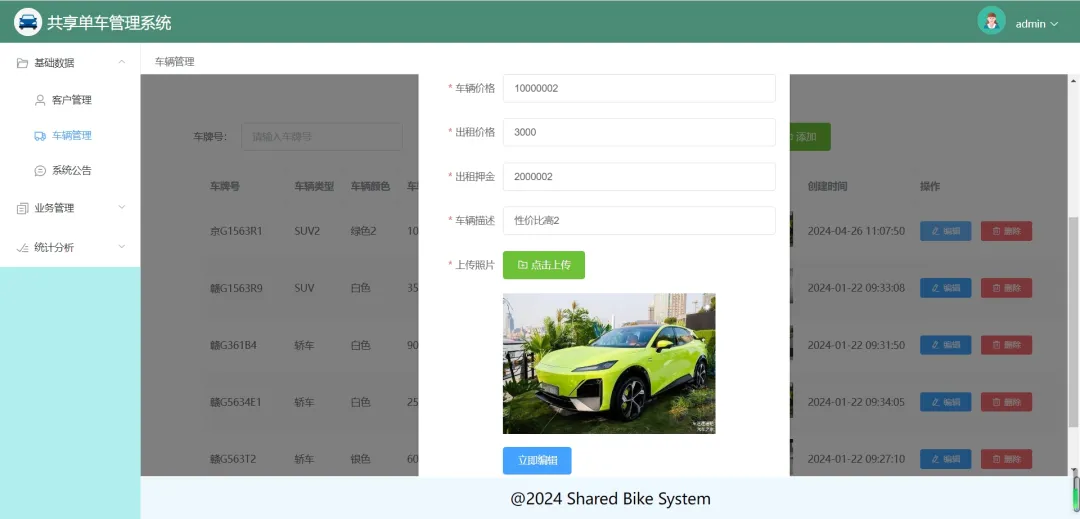Click the 业务管理 documents icon

coord(23,208)
